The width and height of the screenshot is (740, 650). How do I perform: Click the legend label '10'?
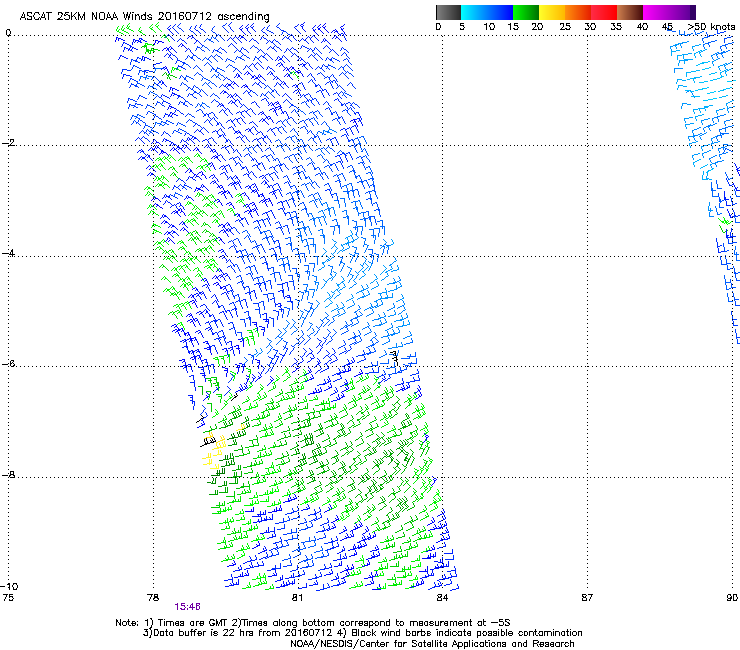click(489, 27)
